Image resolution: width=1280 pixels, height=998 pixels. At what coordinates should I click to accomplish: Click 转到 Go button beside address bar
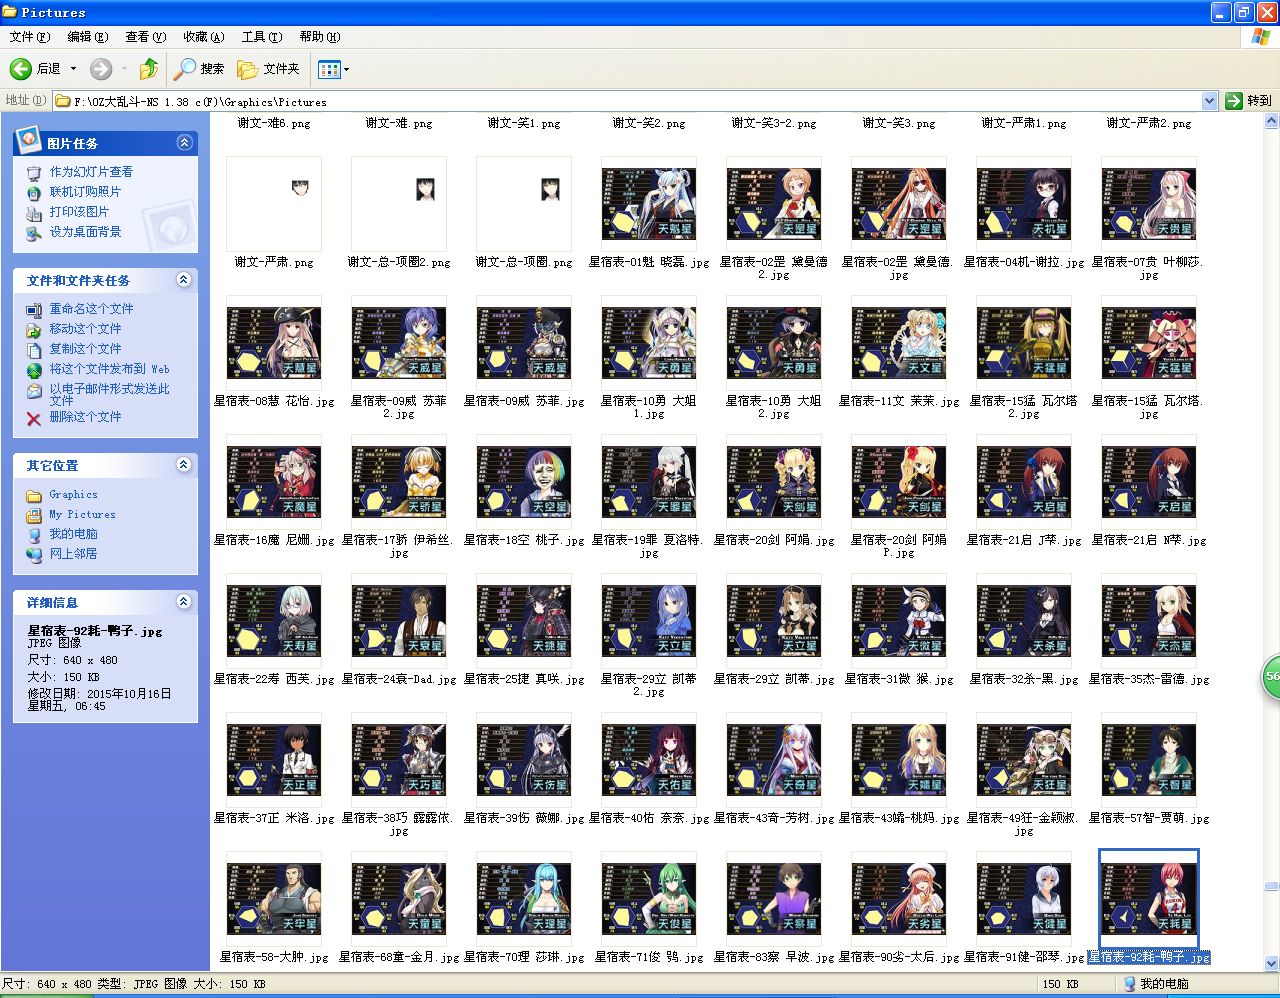[1249, 101]
